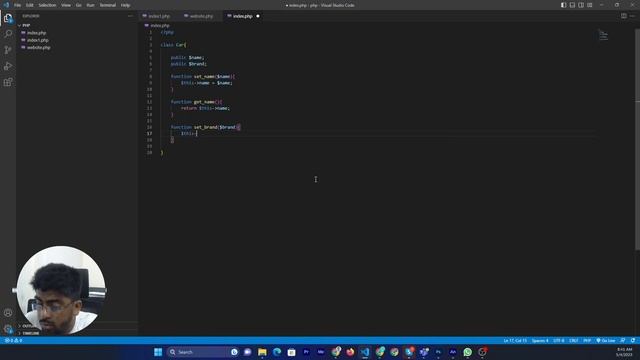The width and height of the screenshot is (640, 360).
Task: Open Firefox from taskbar
Action: pos(350,352)
